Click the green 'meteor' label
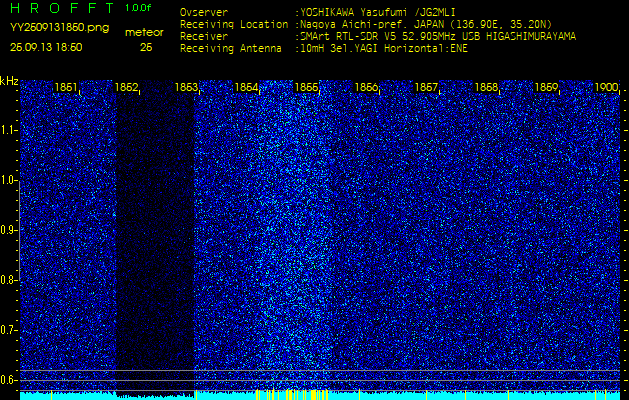The width and height of the screenshot is (629, 400). 144,32
